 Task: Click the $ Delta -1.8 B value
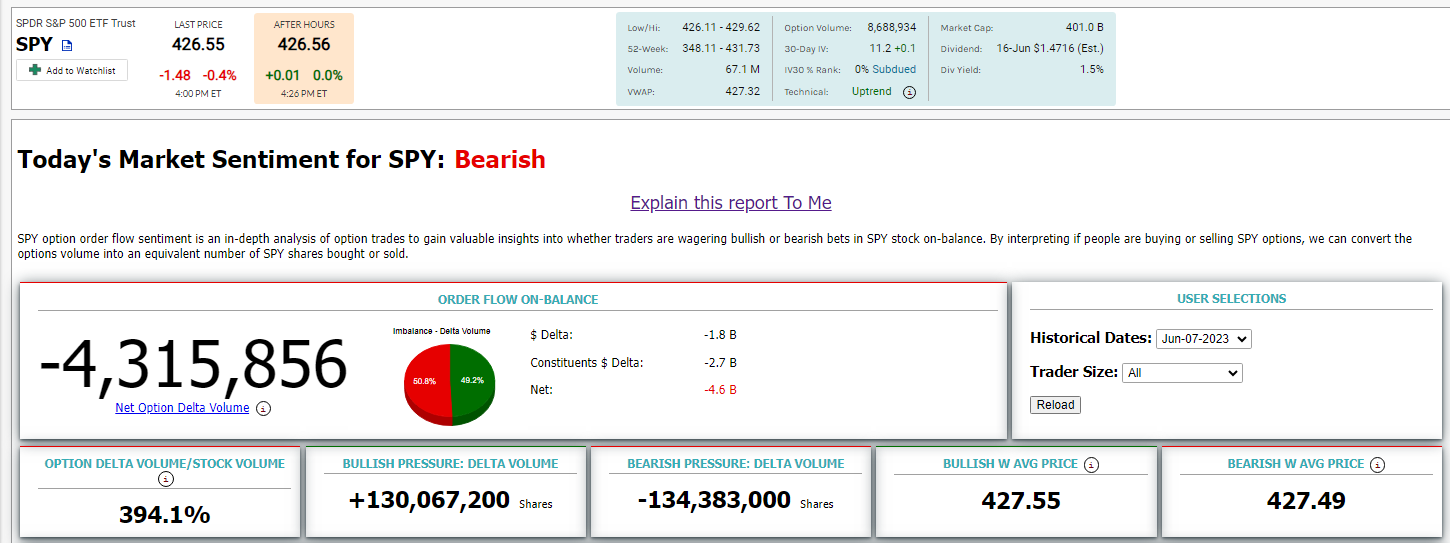click(720, 335)
